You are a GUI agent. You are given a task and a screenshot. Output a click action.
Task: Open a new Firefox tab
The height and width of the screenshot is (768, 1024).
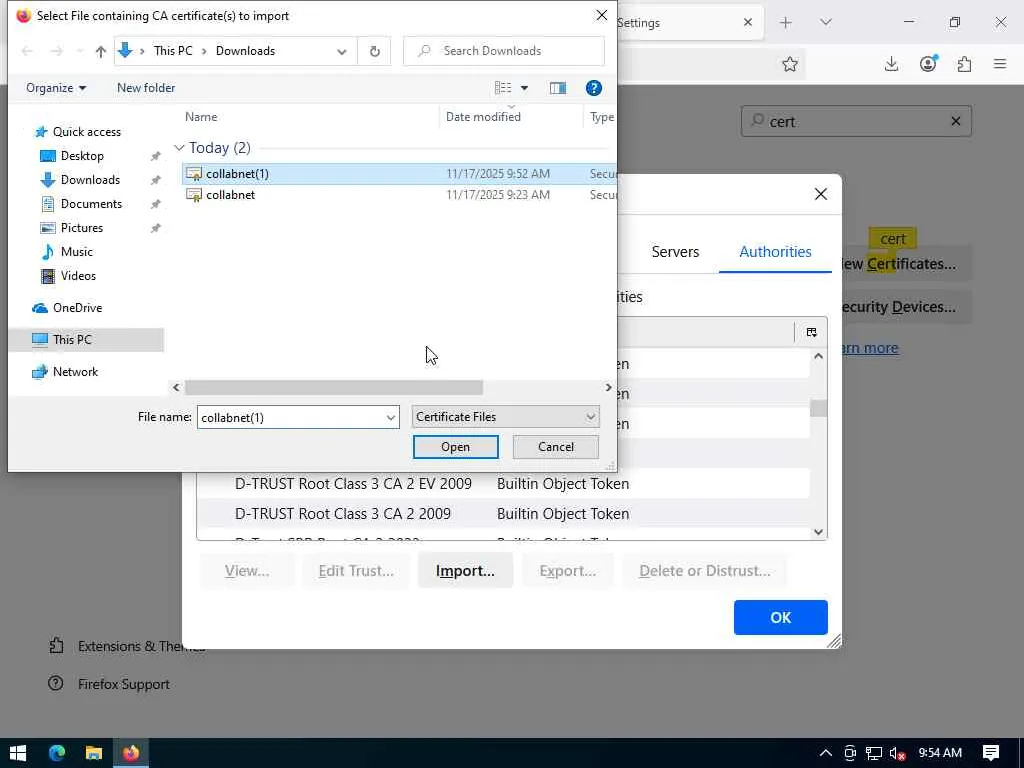(786, 23)
